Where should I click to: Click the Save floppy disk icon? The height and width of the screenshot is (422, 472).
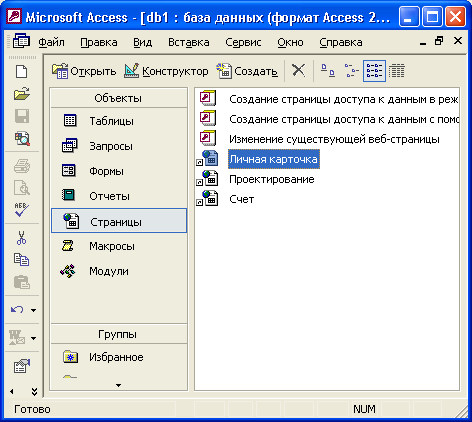click(x=22, y=116)
